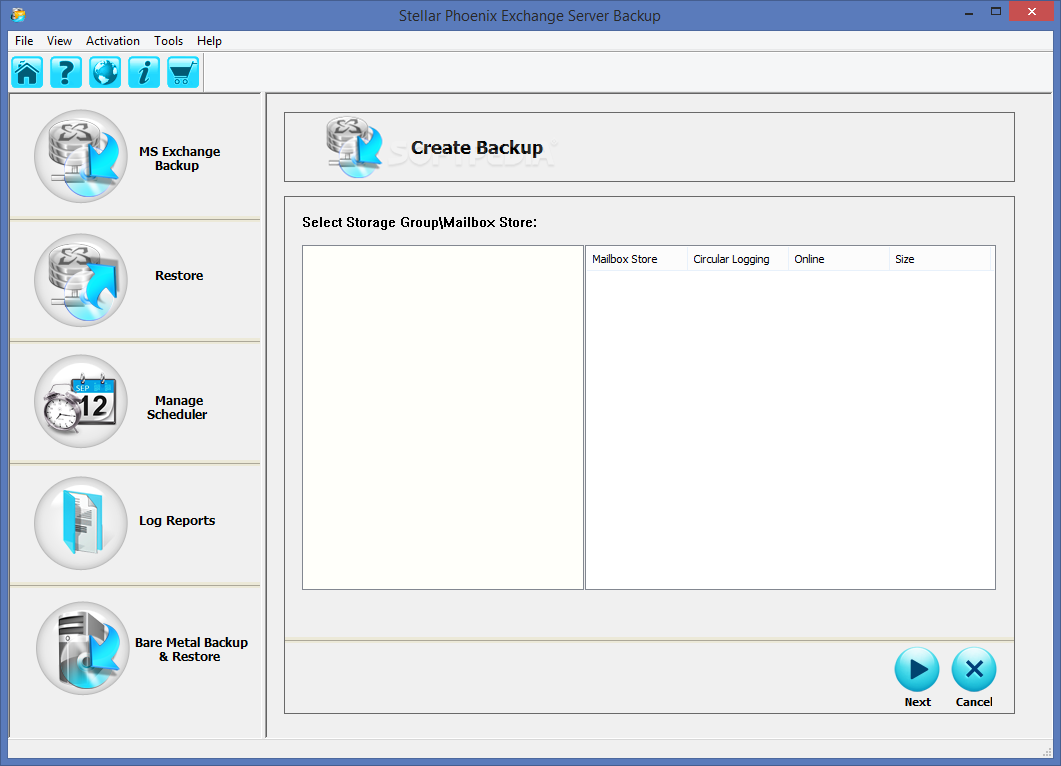This screenshot has height=766, width=1061.
Task: Click the Online column header
Action: [x=838, y=259]
